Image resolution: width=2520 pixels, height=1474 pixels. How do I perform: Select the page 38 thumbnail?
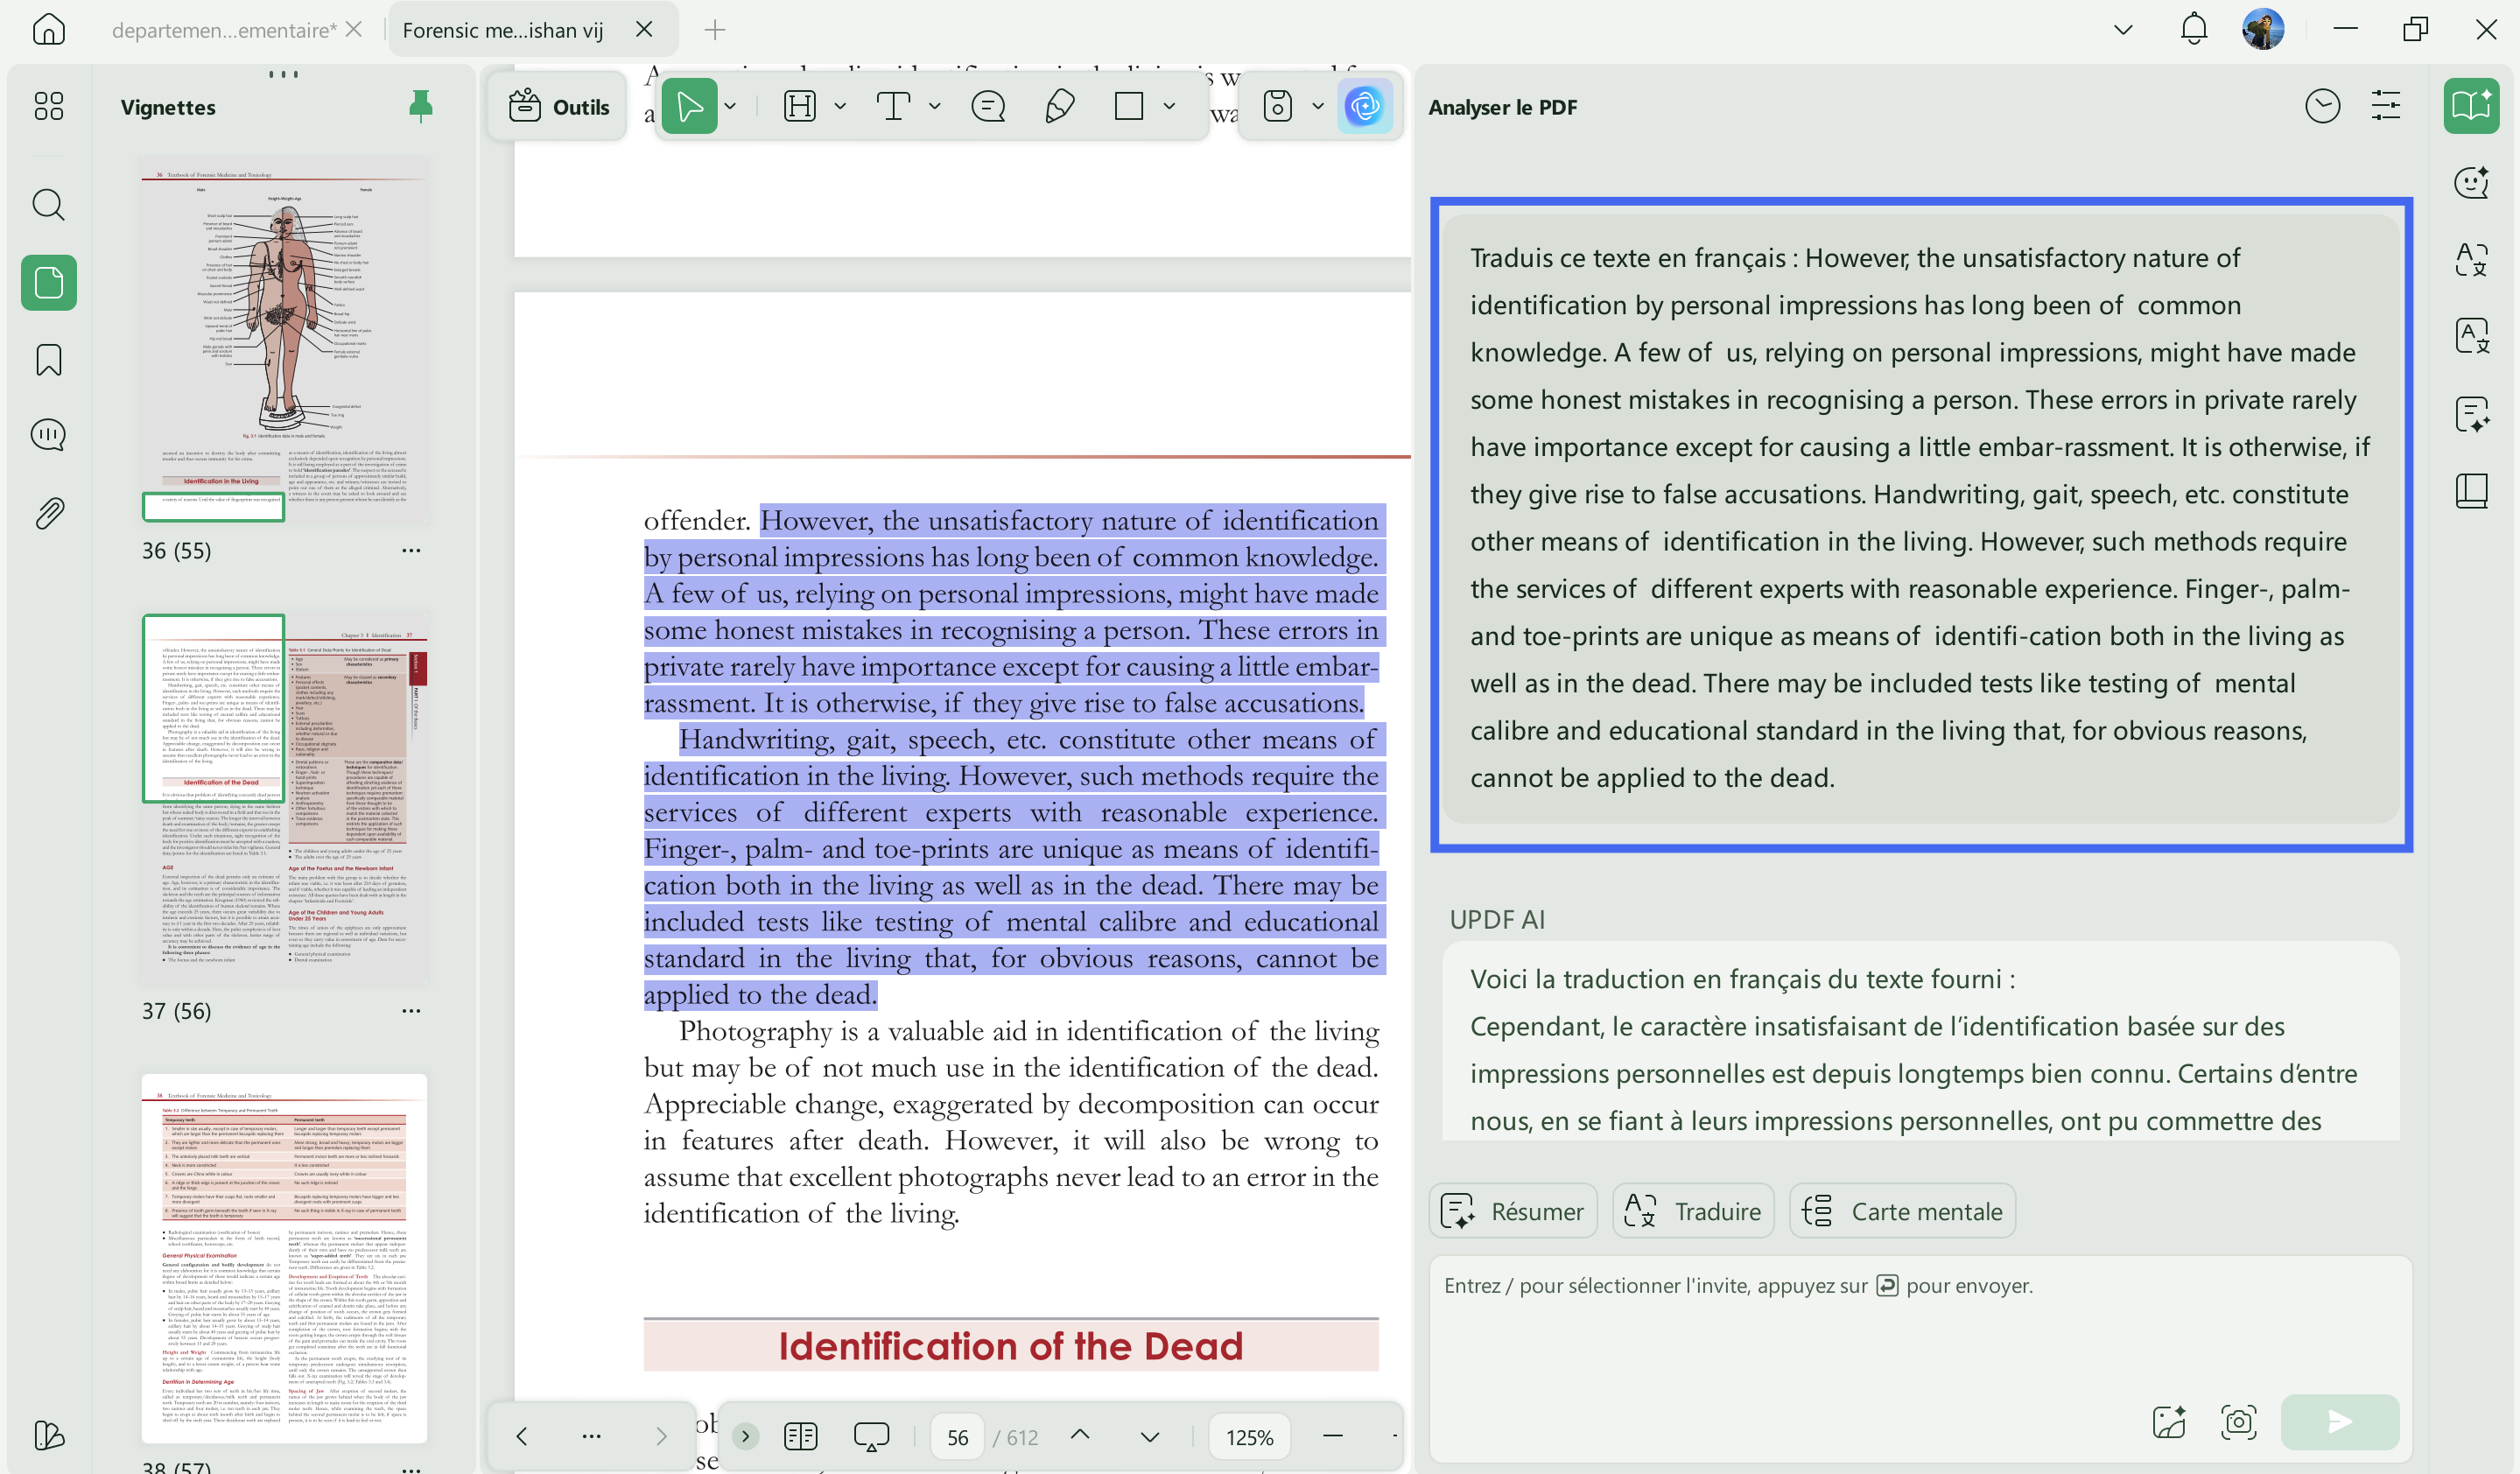click(x=284, y=1259)
